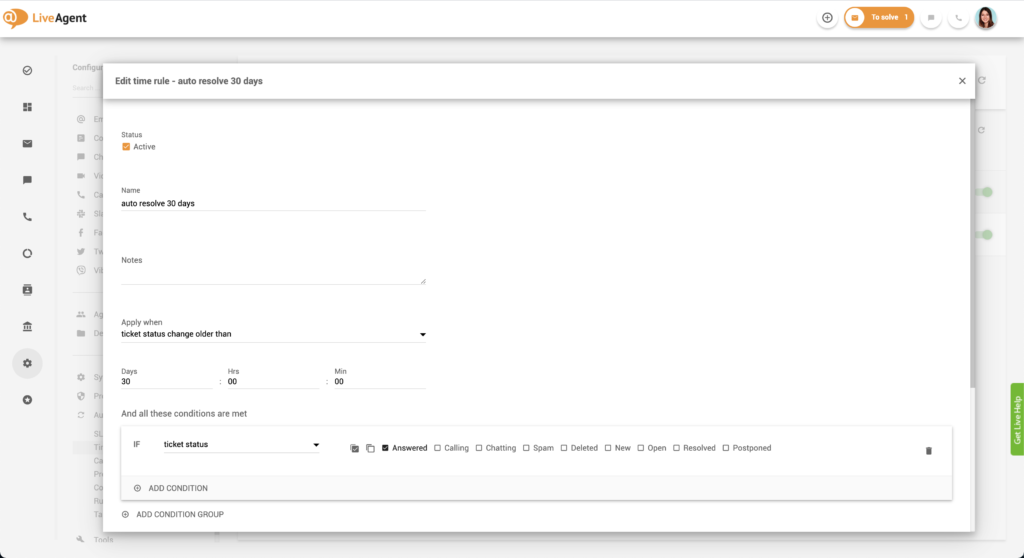Viewport: 1024px width, 558px height.
Task: Expand the ticket status condition dropdown
Action: pyautogui.click(x=241, y=444)
